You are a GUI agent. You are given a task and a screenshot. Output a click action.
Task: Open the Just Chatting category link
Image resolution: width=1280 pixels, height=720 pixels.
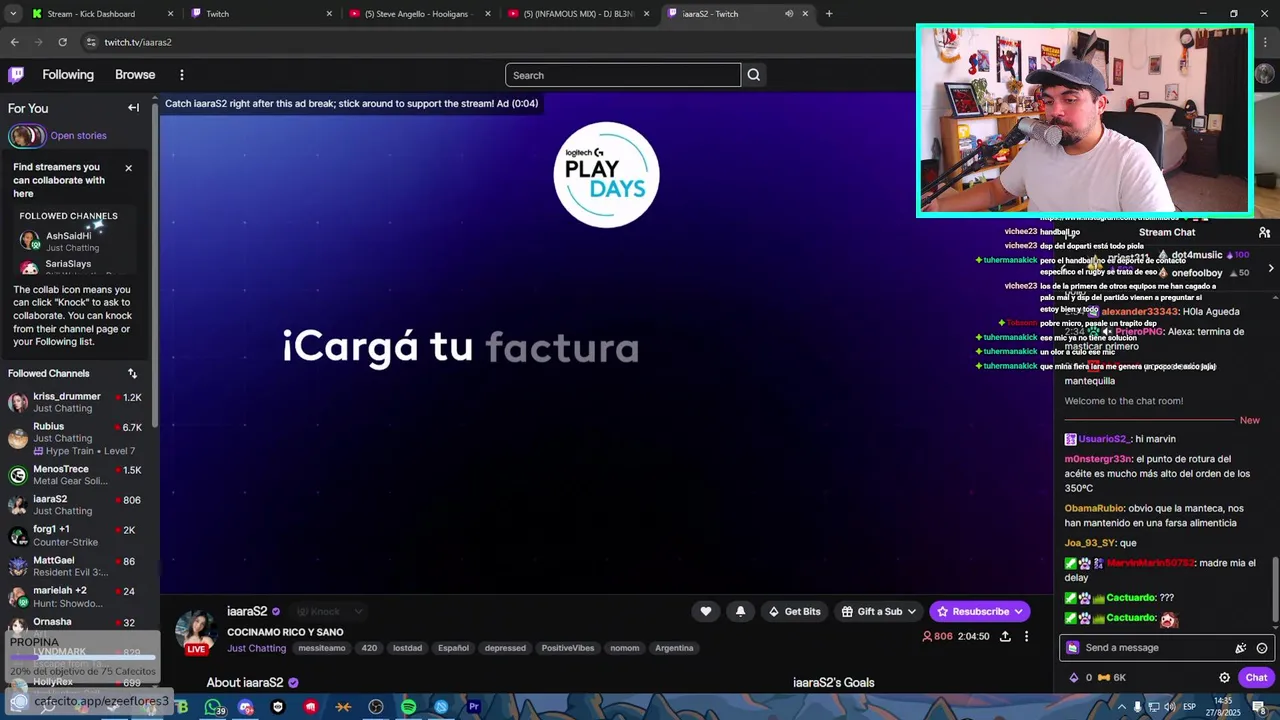pos(256,648)
